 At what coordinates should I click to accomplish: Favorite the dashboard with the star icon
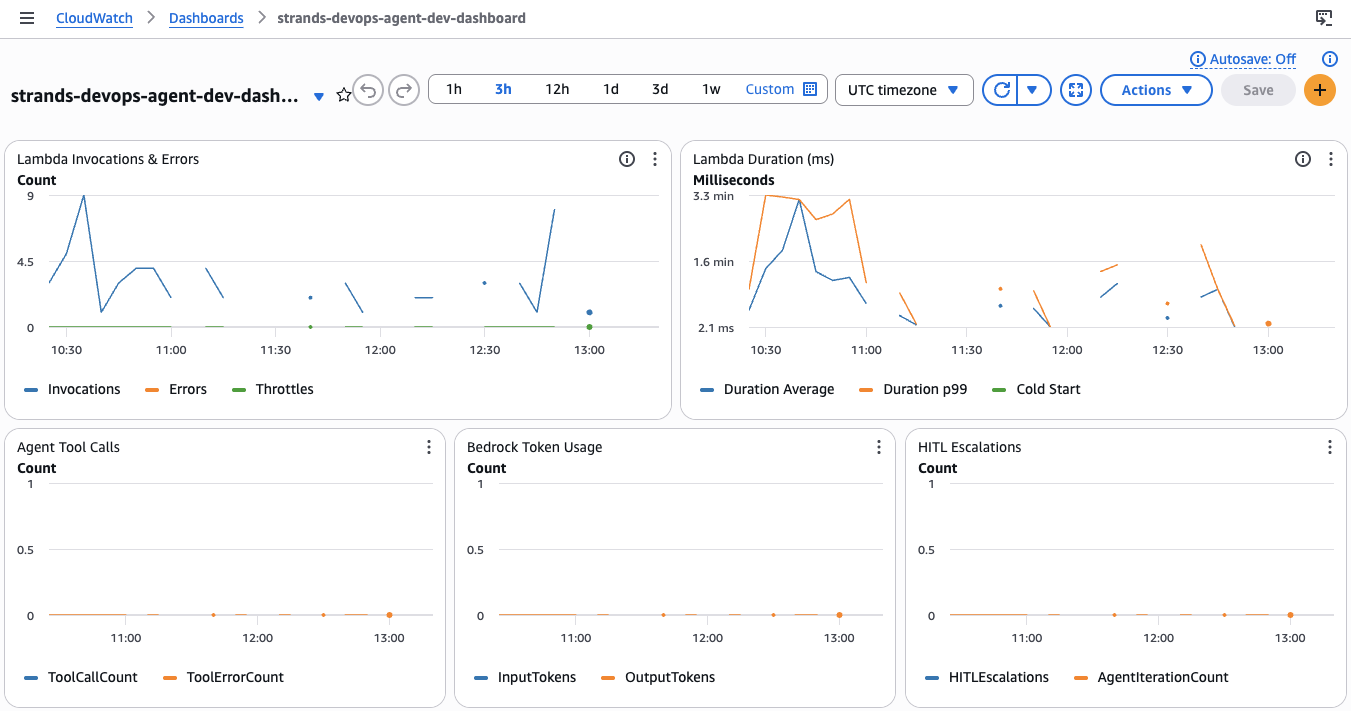[x=343, y=95]
